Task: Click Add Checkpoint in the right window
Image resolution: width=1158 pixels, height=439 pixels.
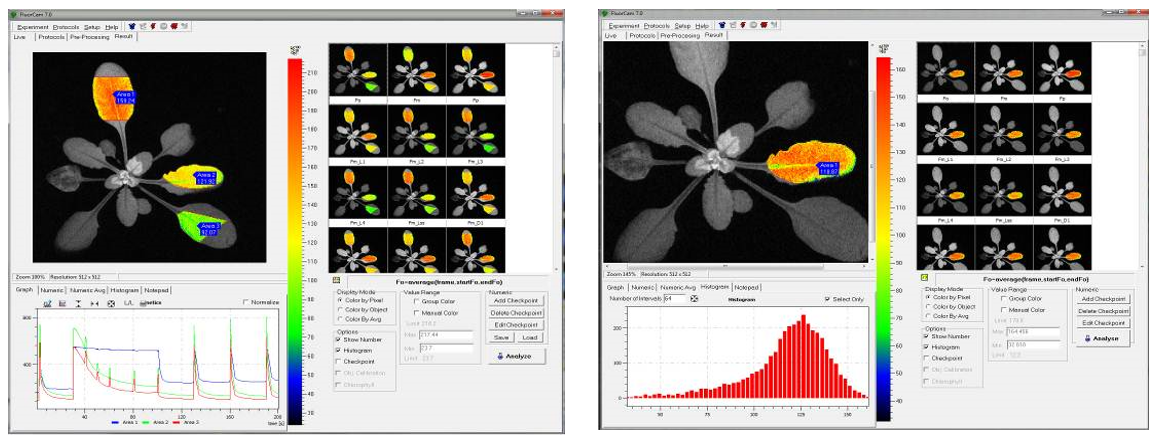Action: (x=1101, y=299)
